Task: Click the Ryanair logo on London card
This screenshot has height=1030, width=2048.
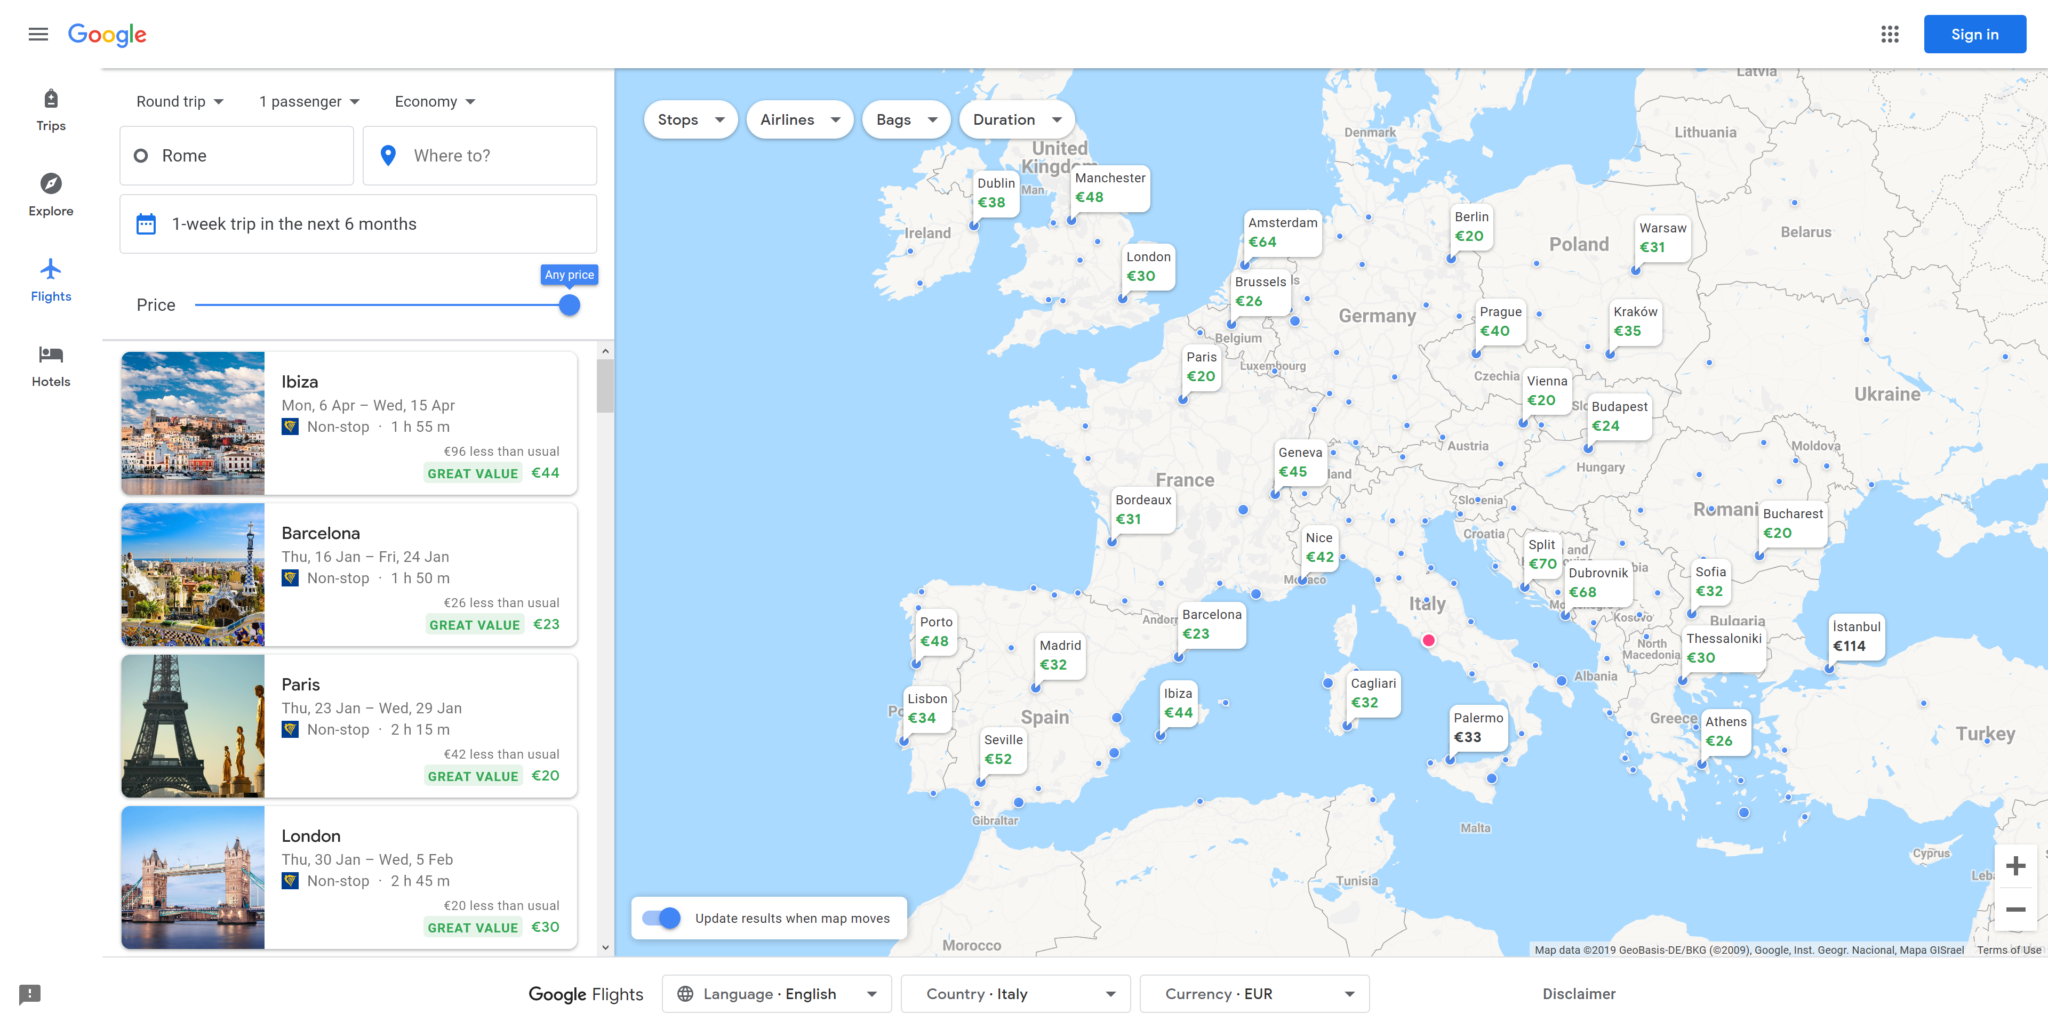Action: (x=290, y=881)
